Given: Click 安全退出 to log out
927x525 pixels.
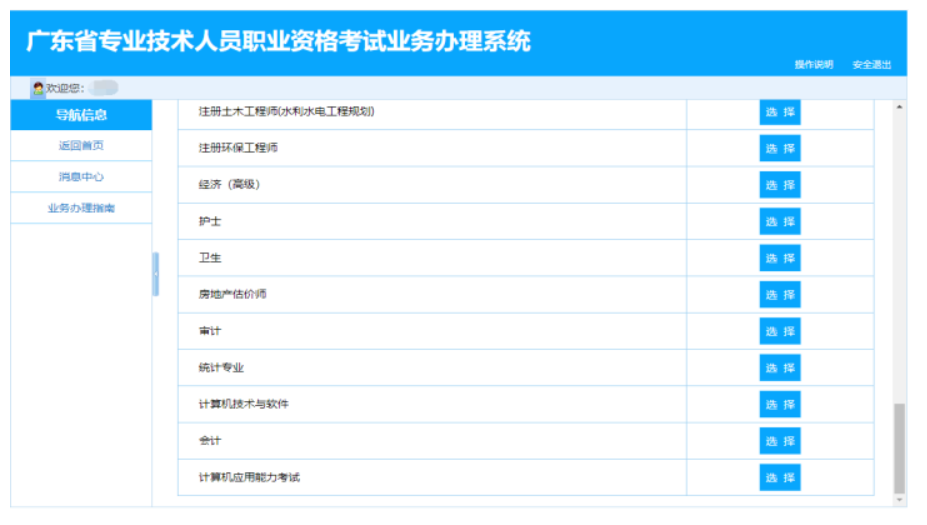Looking at the screenshot, I should tap(871, 65).
